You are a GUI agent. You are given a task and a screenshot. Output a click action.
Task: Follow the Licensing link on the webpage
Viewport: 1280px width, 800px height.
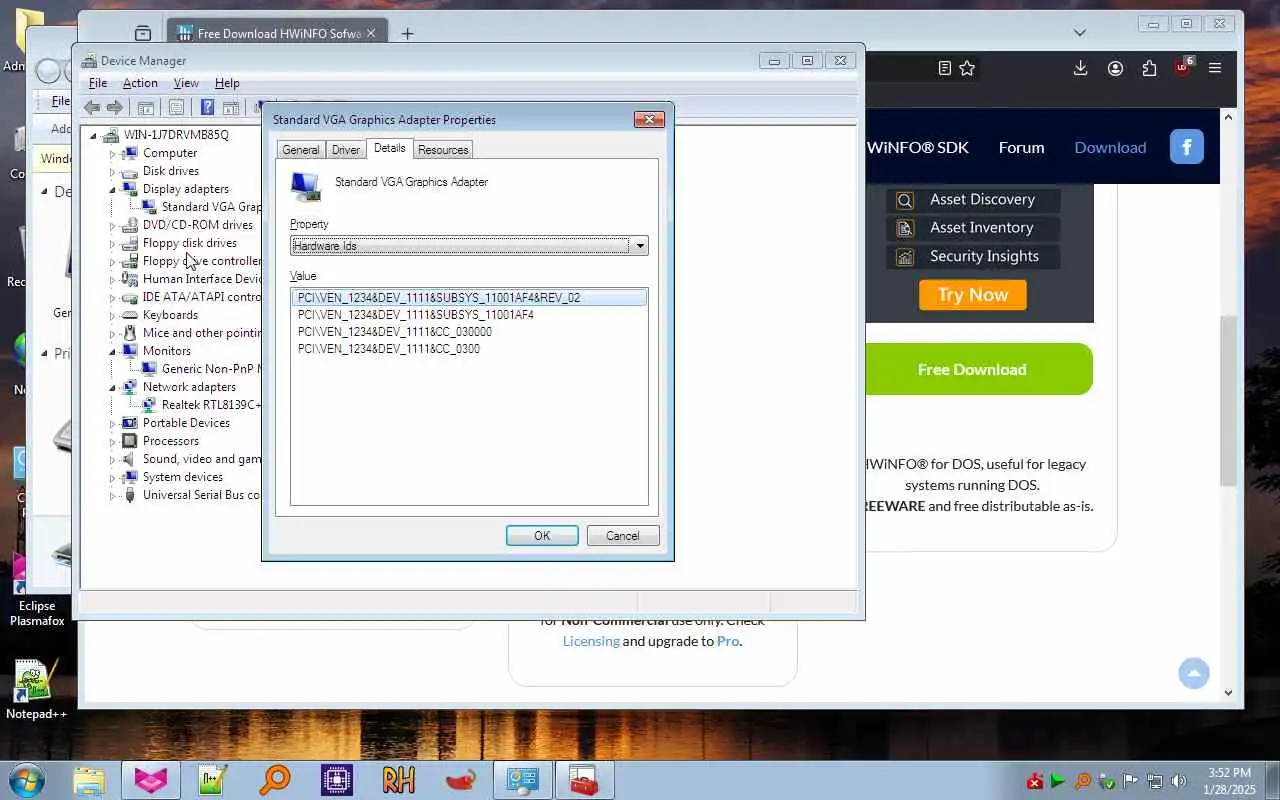pos(591,641)
